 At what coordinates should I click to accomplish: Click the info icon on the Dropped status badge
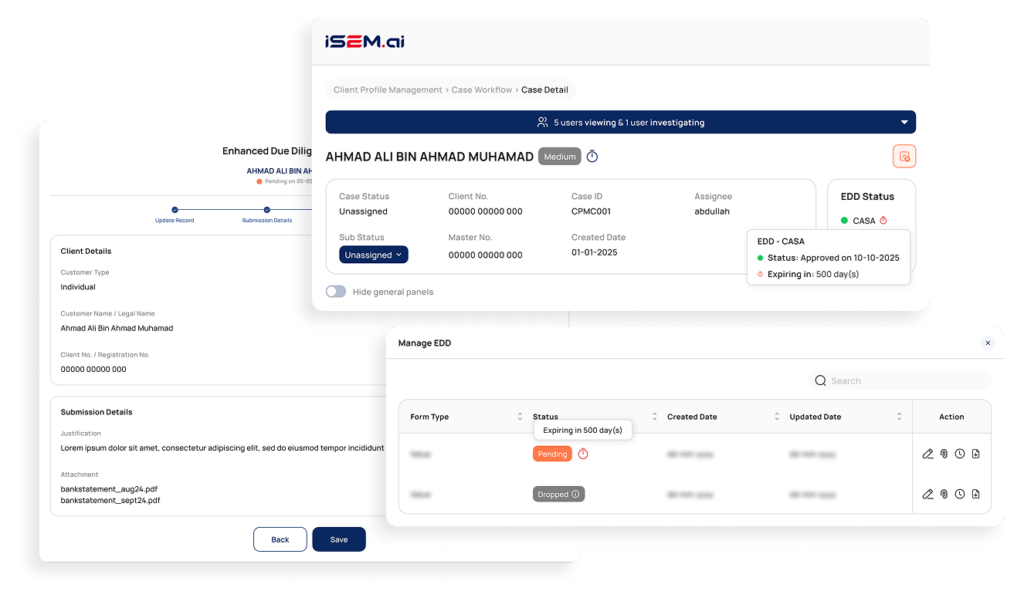click(x=576, y=493)
